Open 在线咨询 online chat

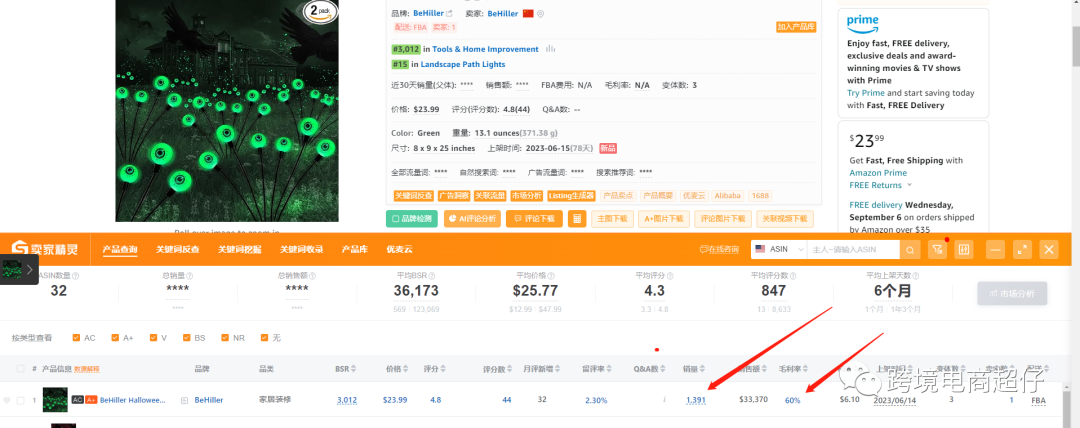tap(719, 249)
